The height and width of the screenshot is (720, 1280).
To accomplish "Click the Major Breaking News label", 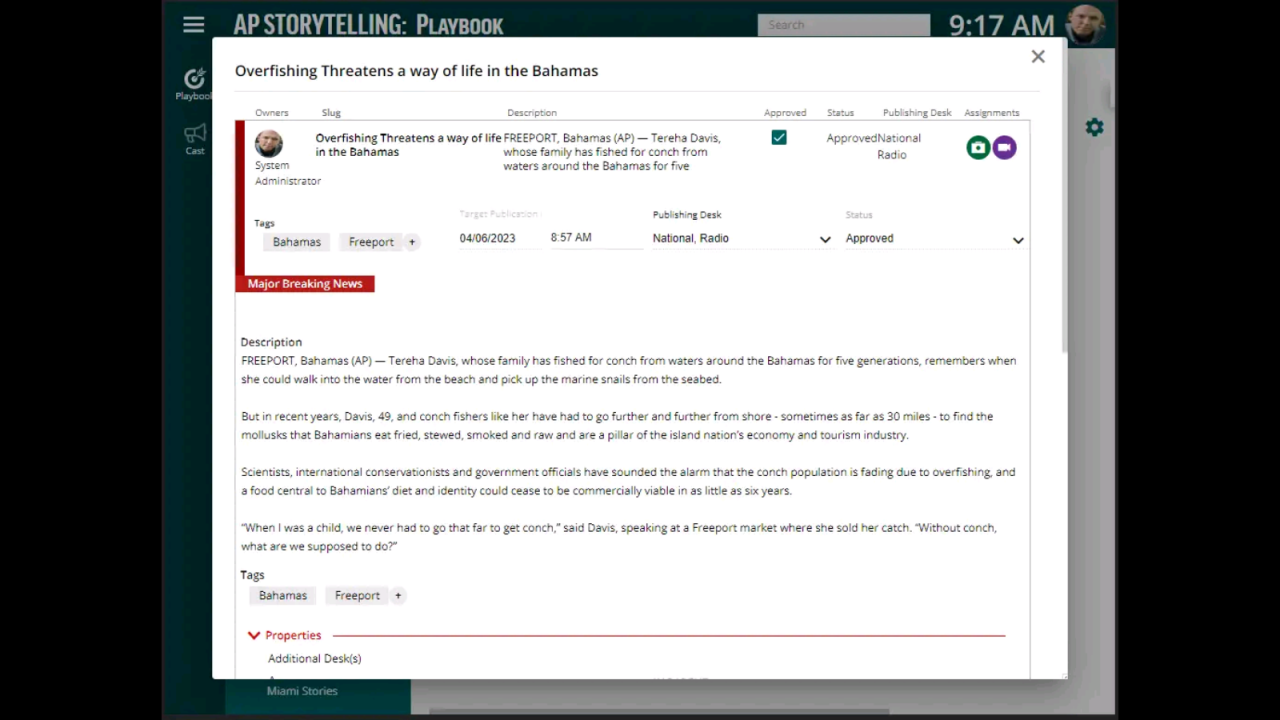I will pyautogui.click(x=305, y=284).
